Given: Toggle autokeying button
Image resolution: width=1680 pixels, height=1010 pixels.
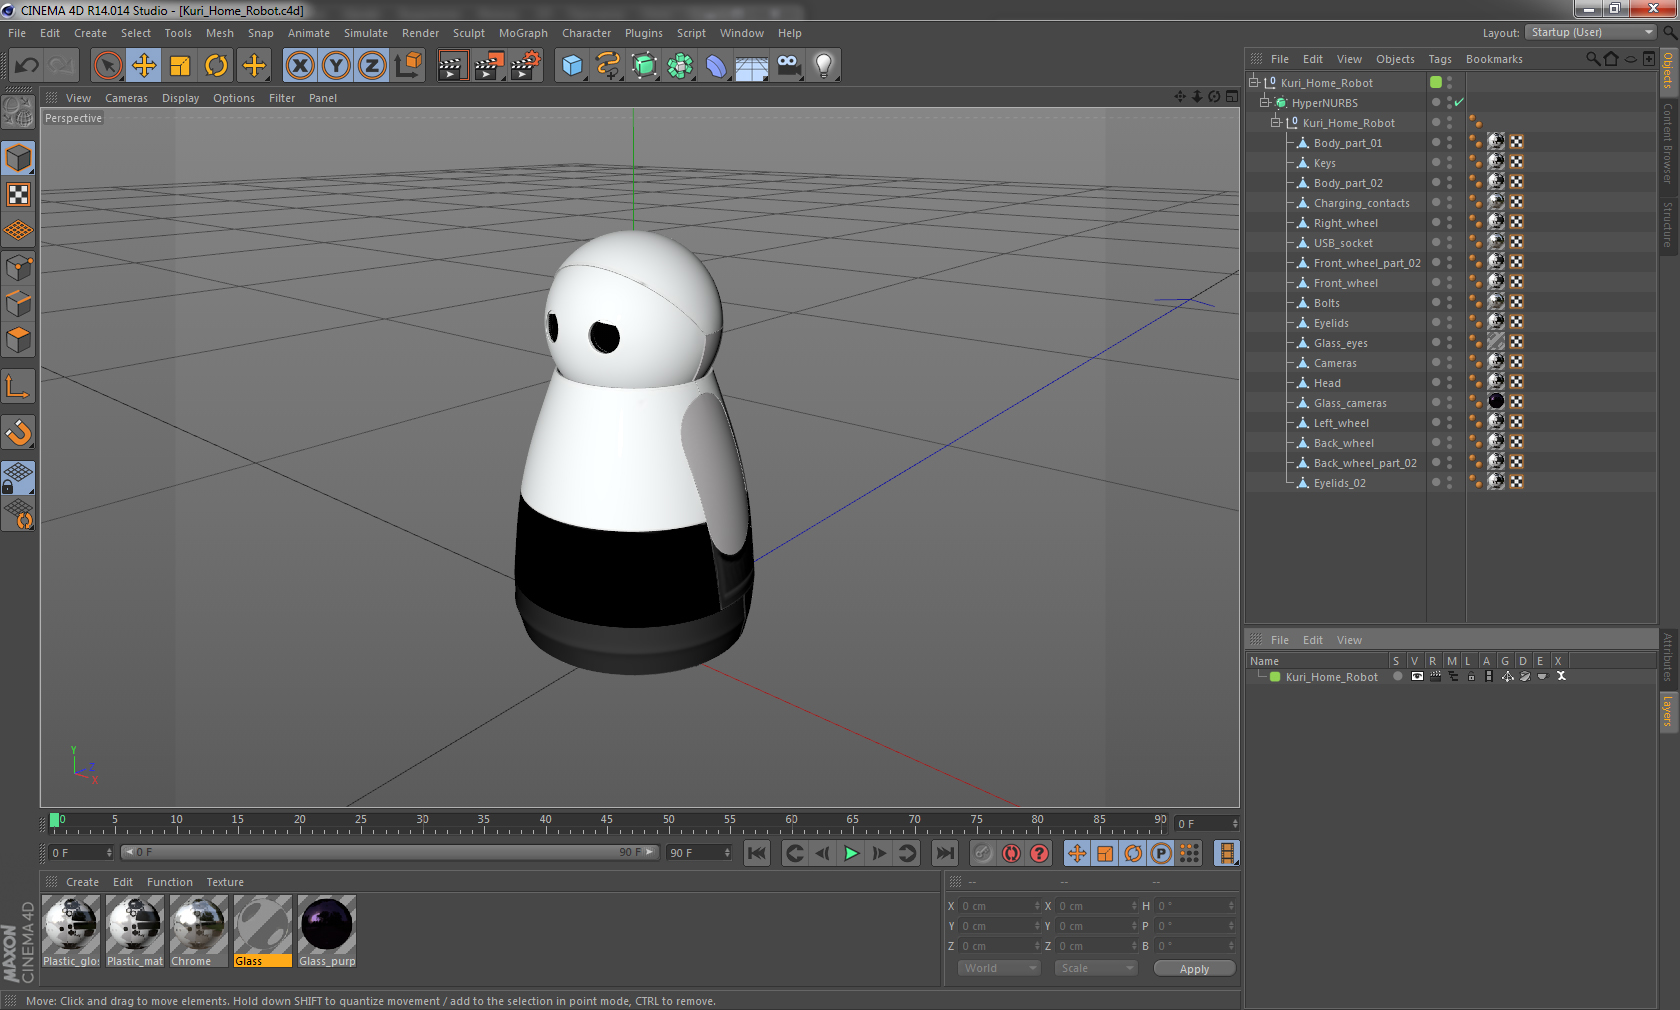Looking at the screenshot, I should click(x=1011, y=853).
